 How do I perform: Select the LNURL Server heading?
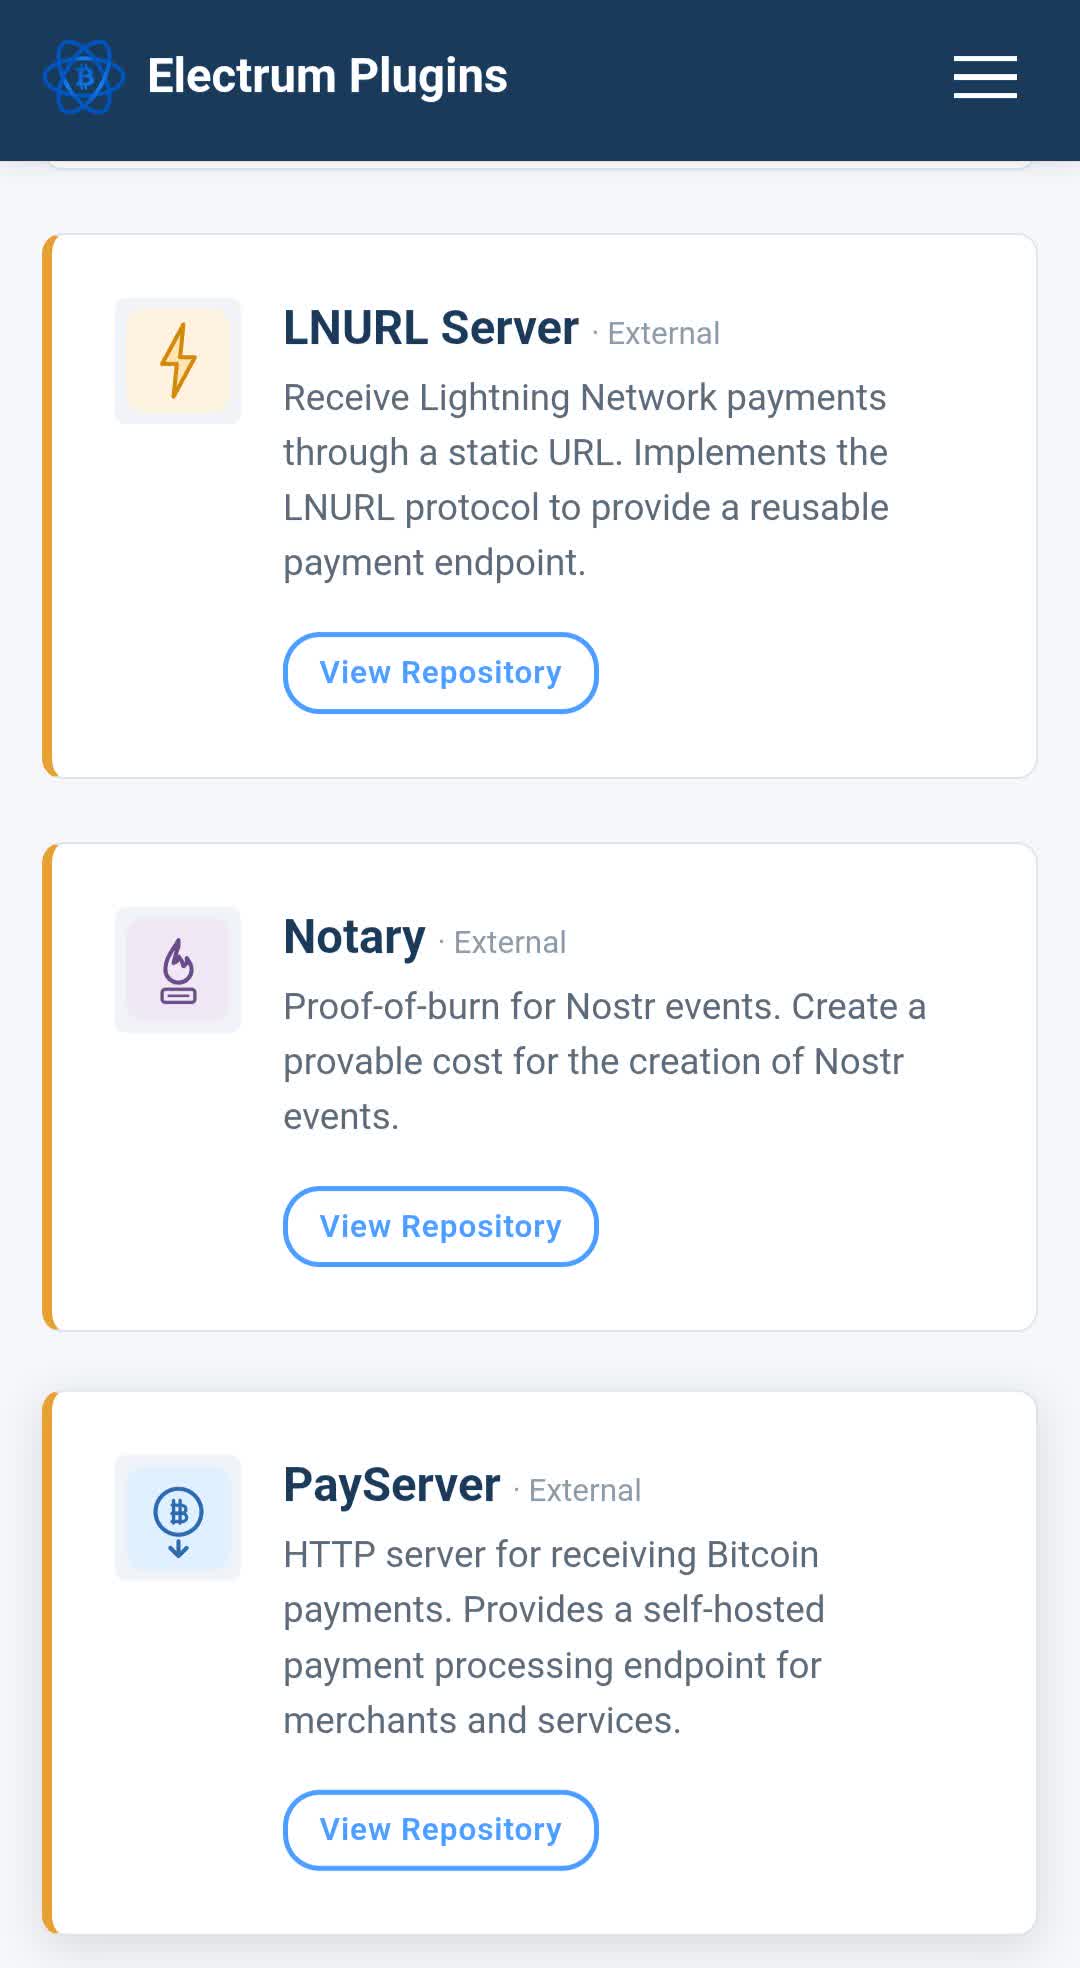pos(430,328)
